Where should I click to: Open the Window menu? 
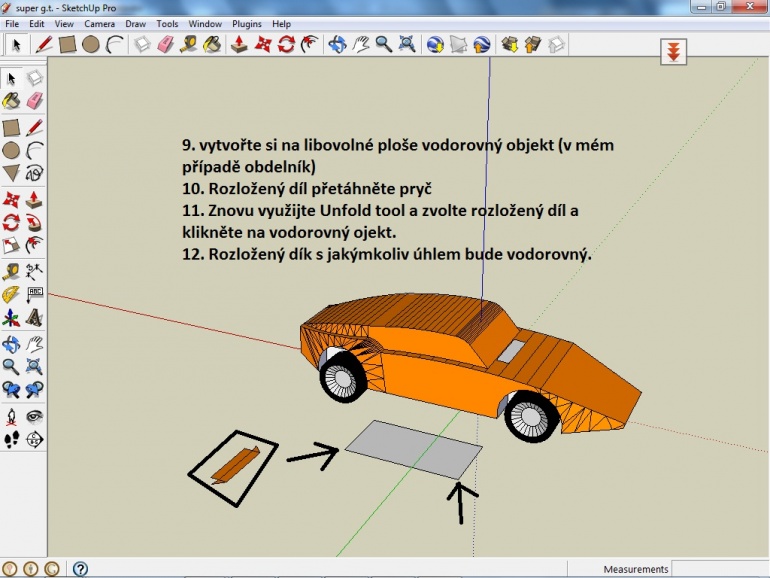(205, 24)
